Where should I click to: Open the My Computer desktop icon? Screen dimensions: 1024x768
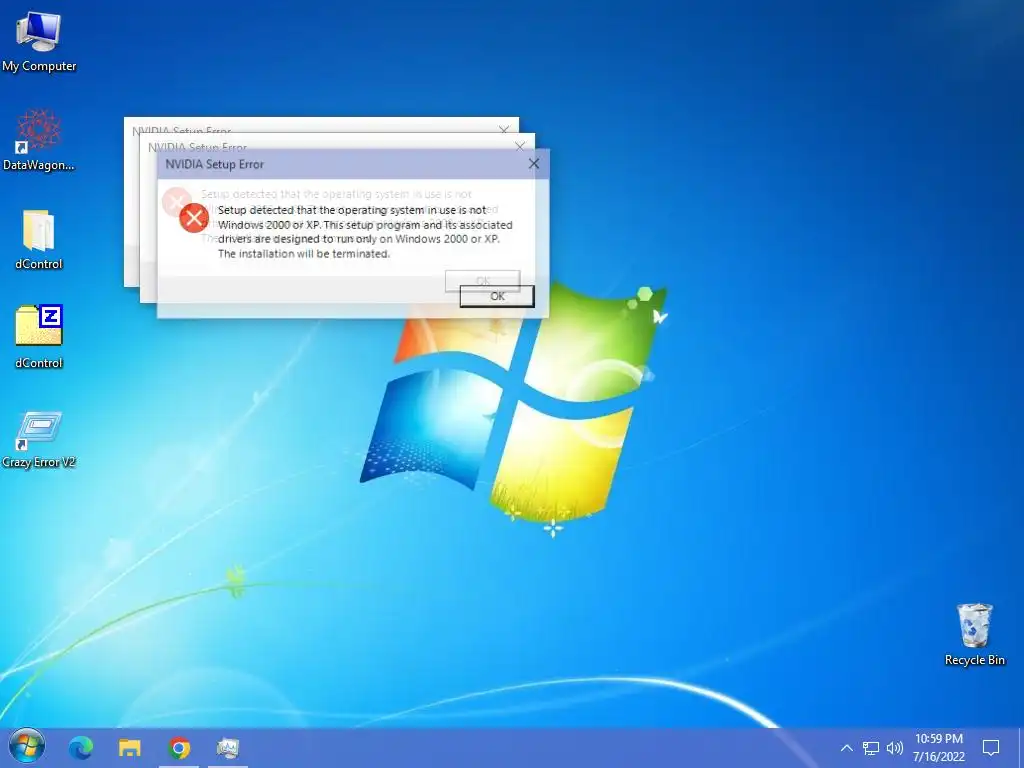tap(39, 42)
